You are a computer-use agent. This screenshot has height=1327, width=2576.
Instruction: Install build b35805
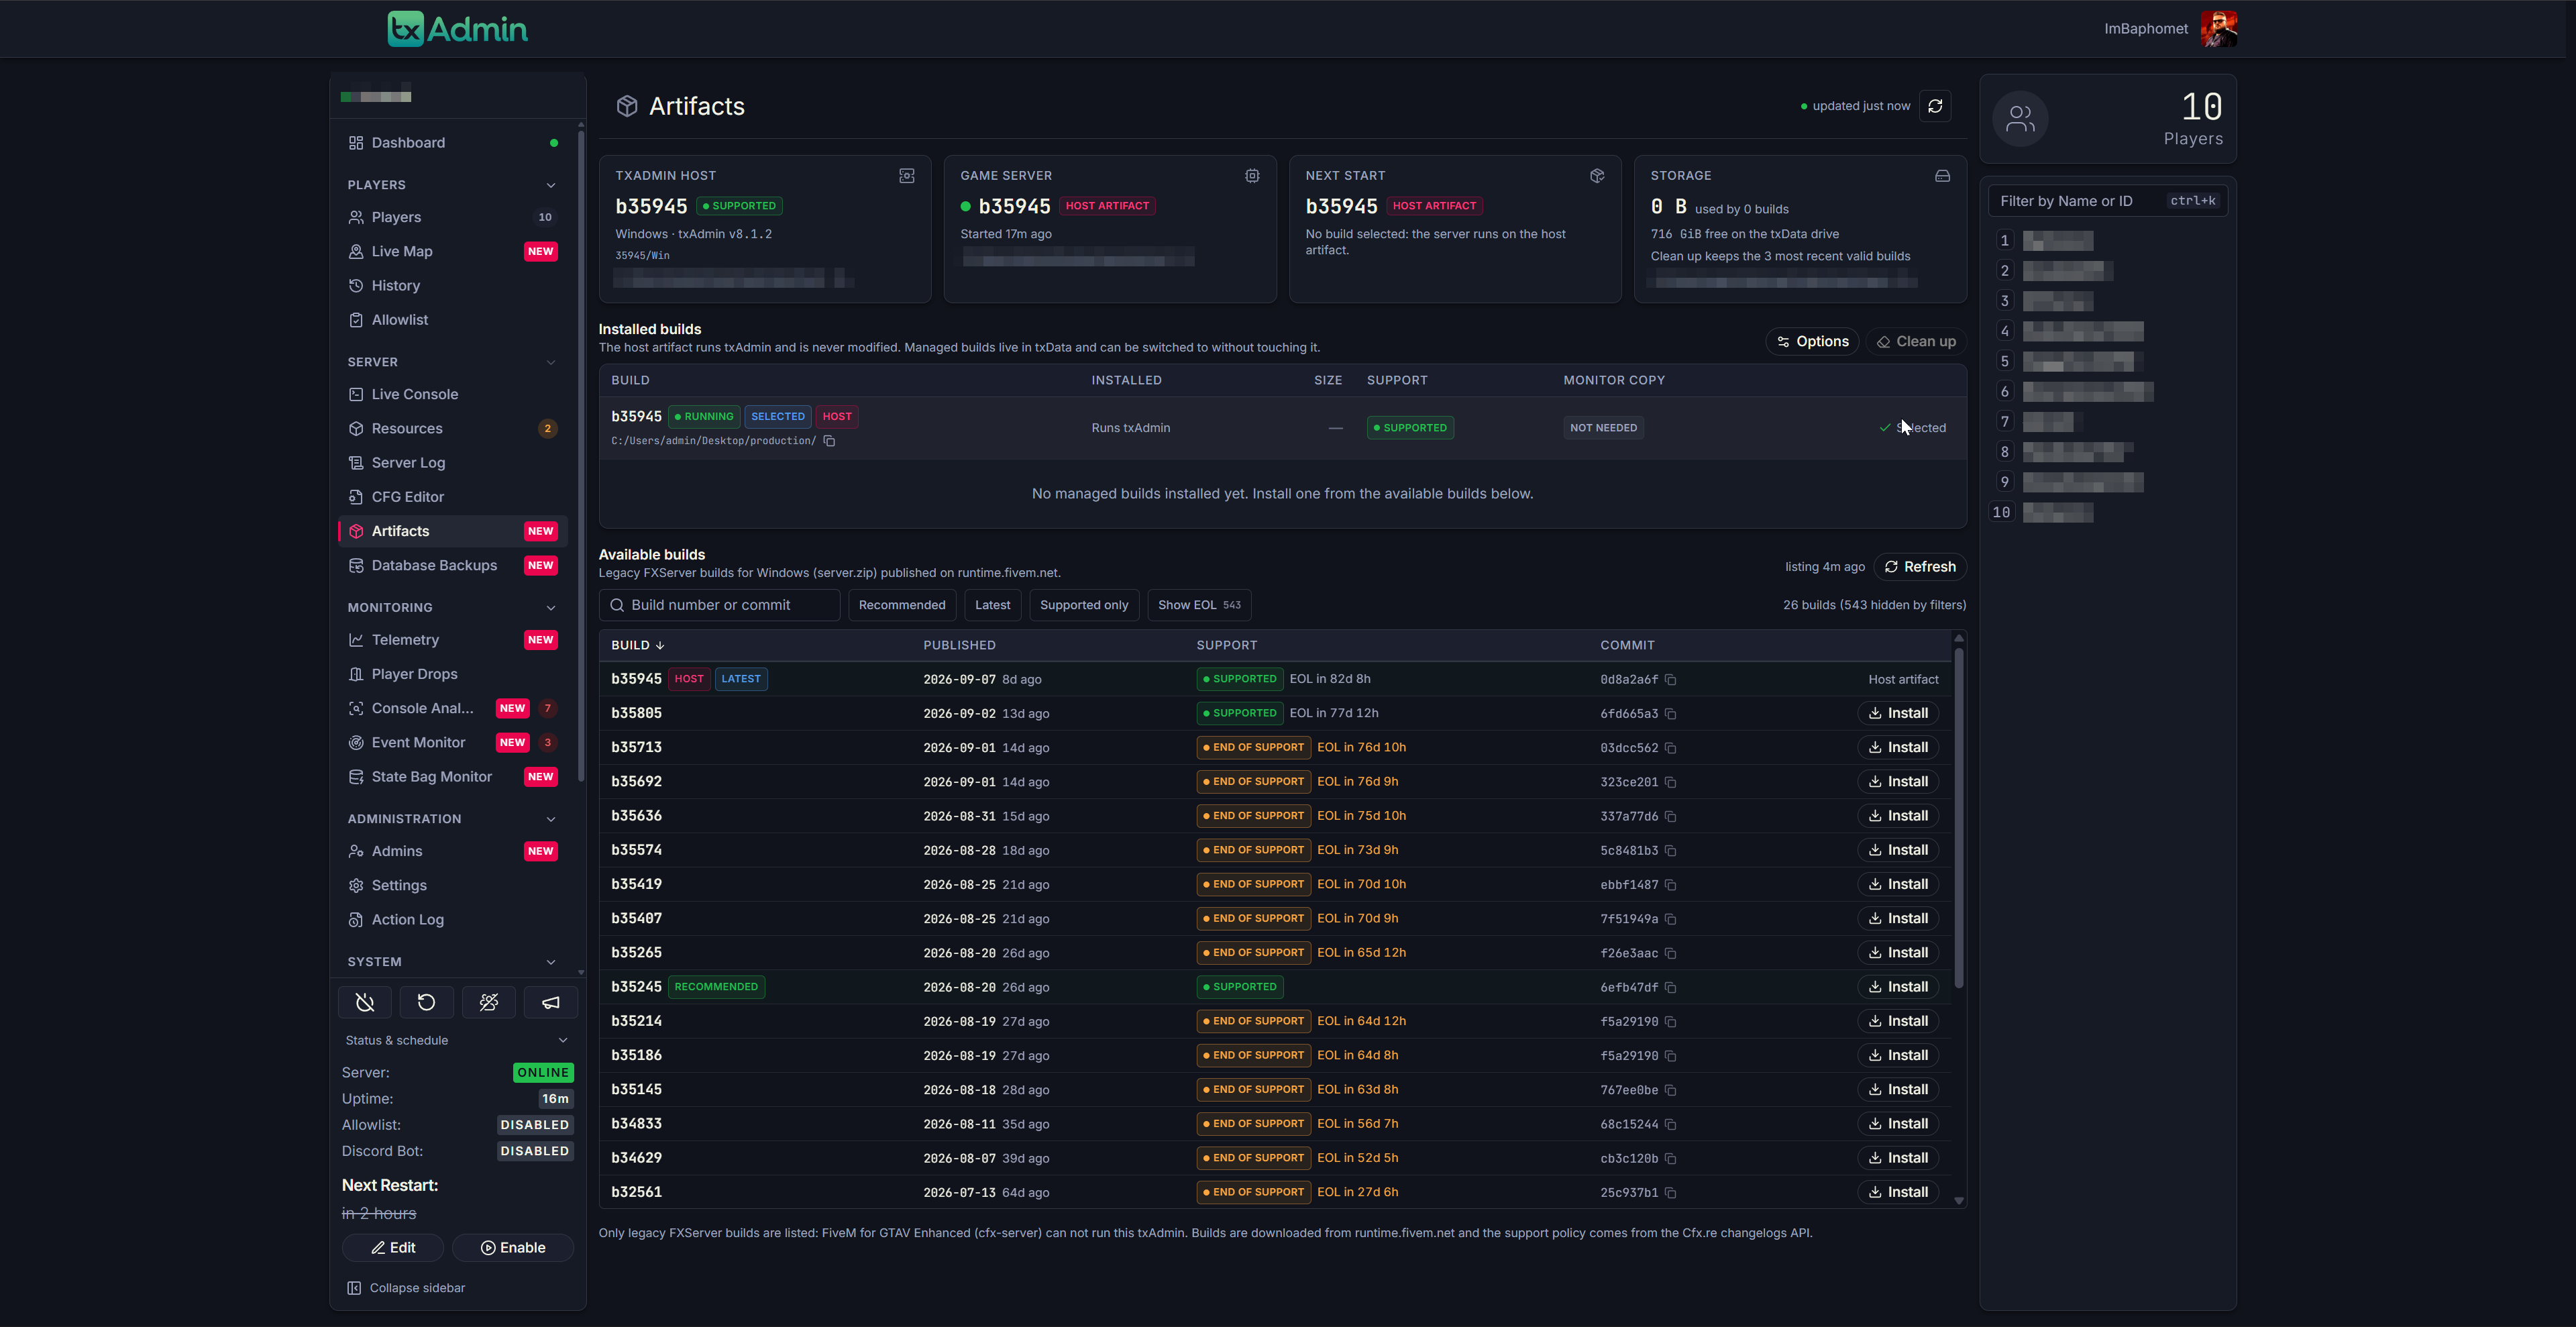click(1898, 714)
